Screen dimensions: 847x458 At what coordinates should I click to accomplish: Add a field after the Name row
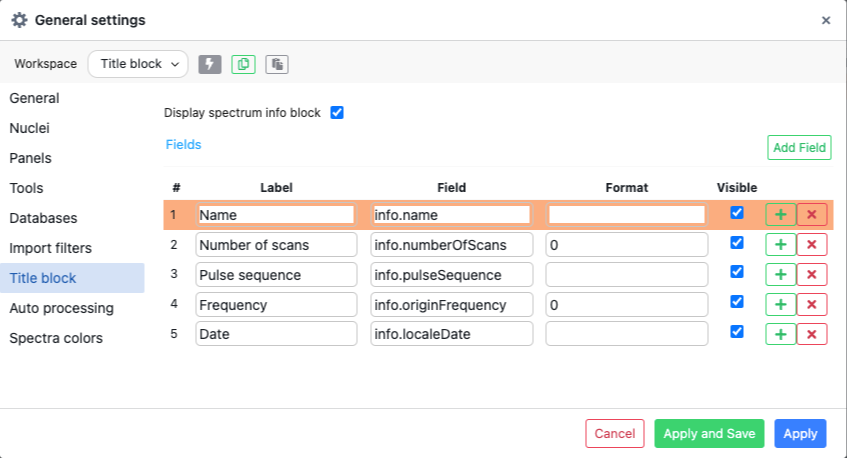(x=780, y=214)
